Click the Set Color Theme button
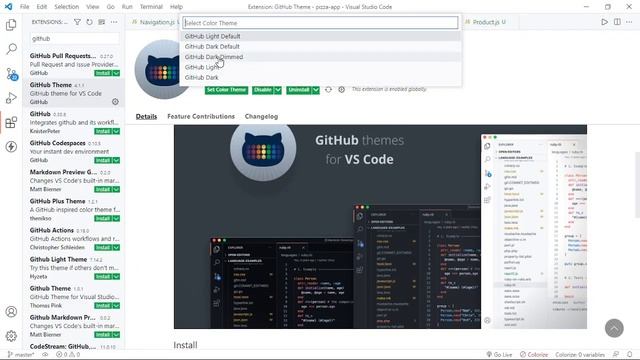This screenshot has height=360, width=640. click(226, 90)
